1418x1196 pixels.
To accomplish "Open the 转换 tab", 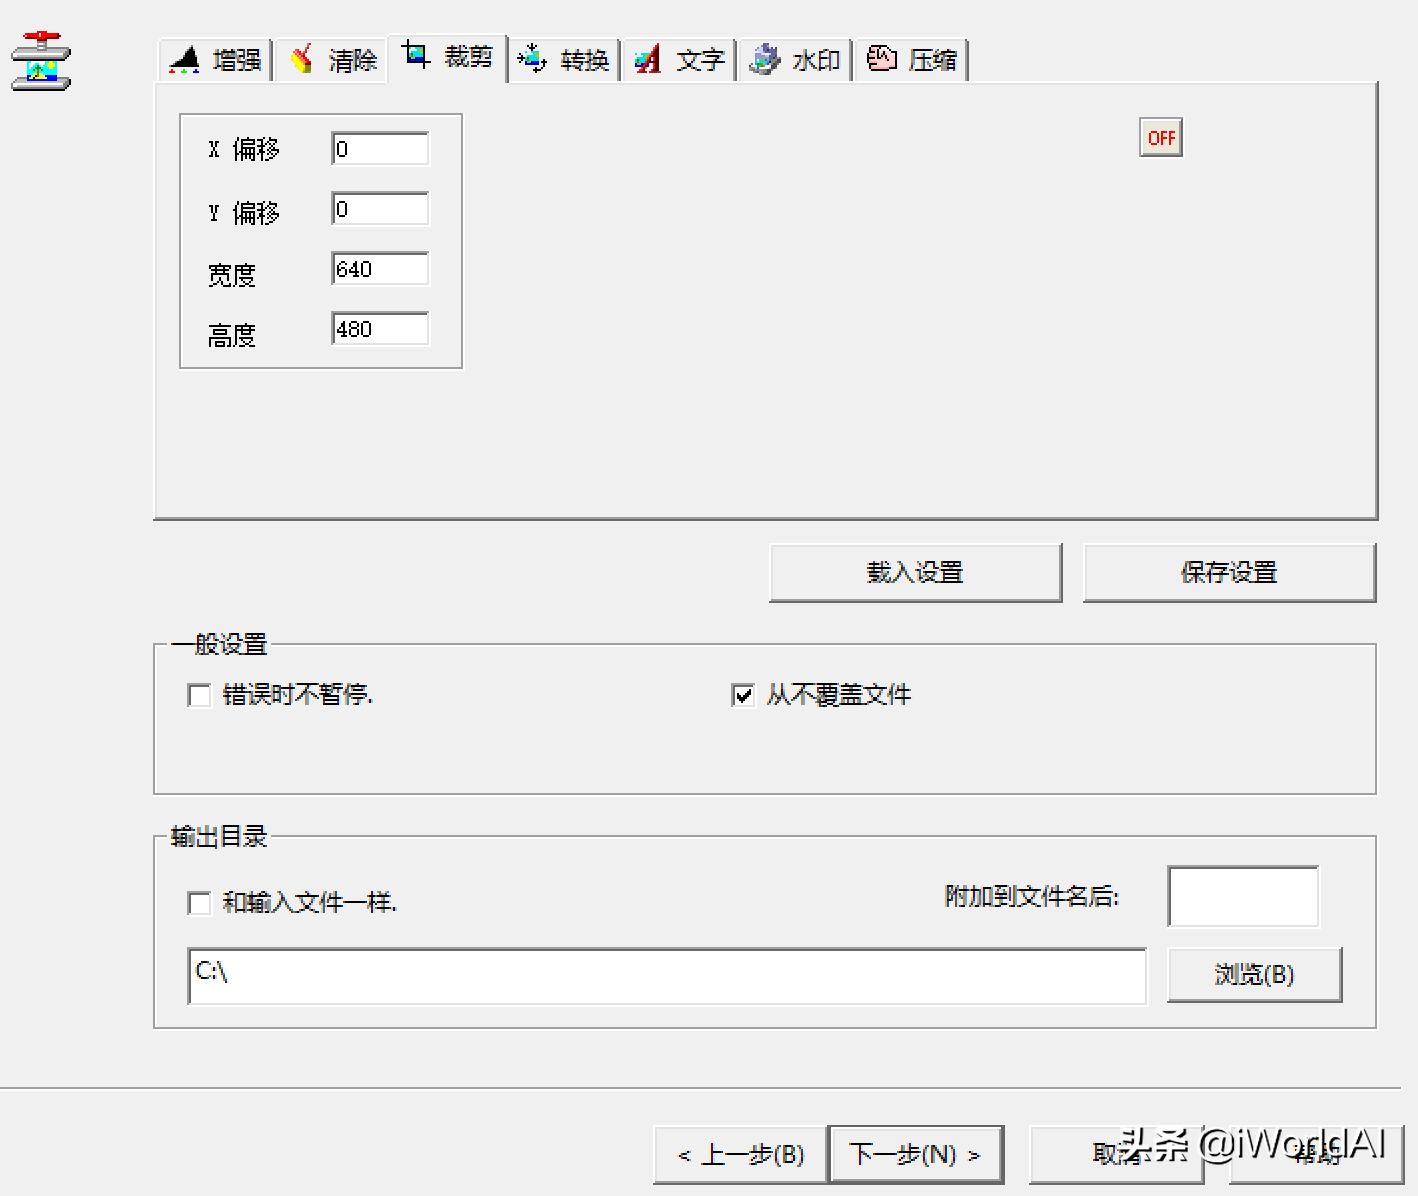I will [x=563, y=60].
